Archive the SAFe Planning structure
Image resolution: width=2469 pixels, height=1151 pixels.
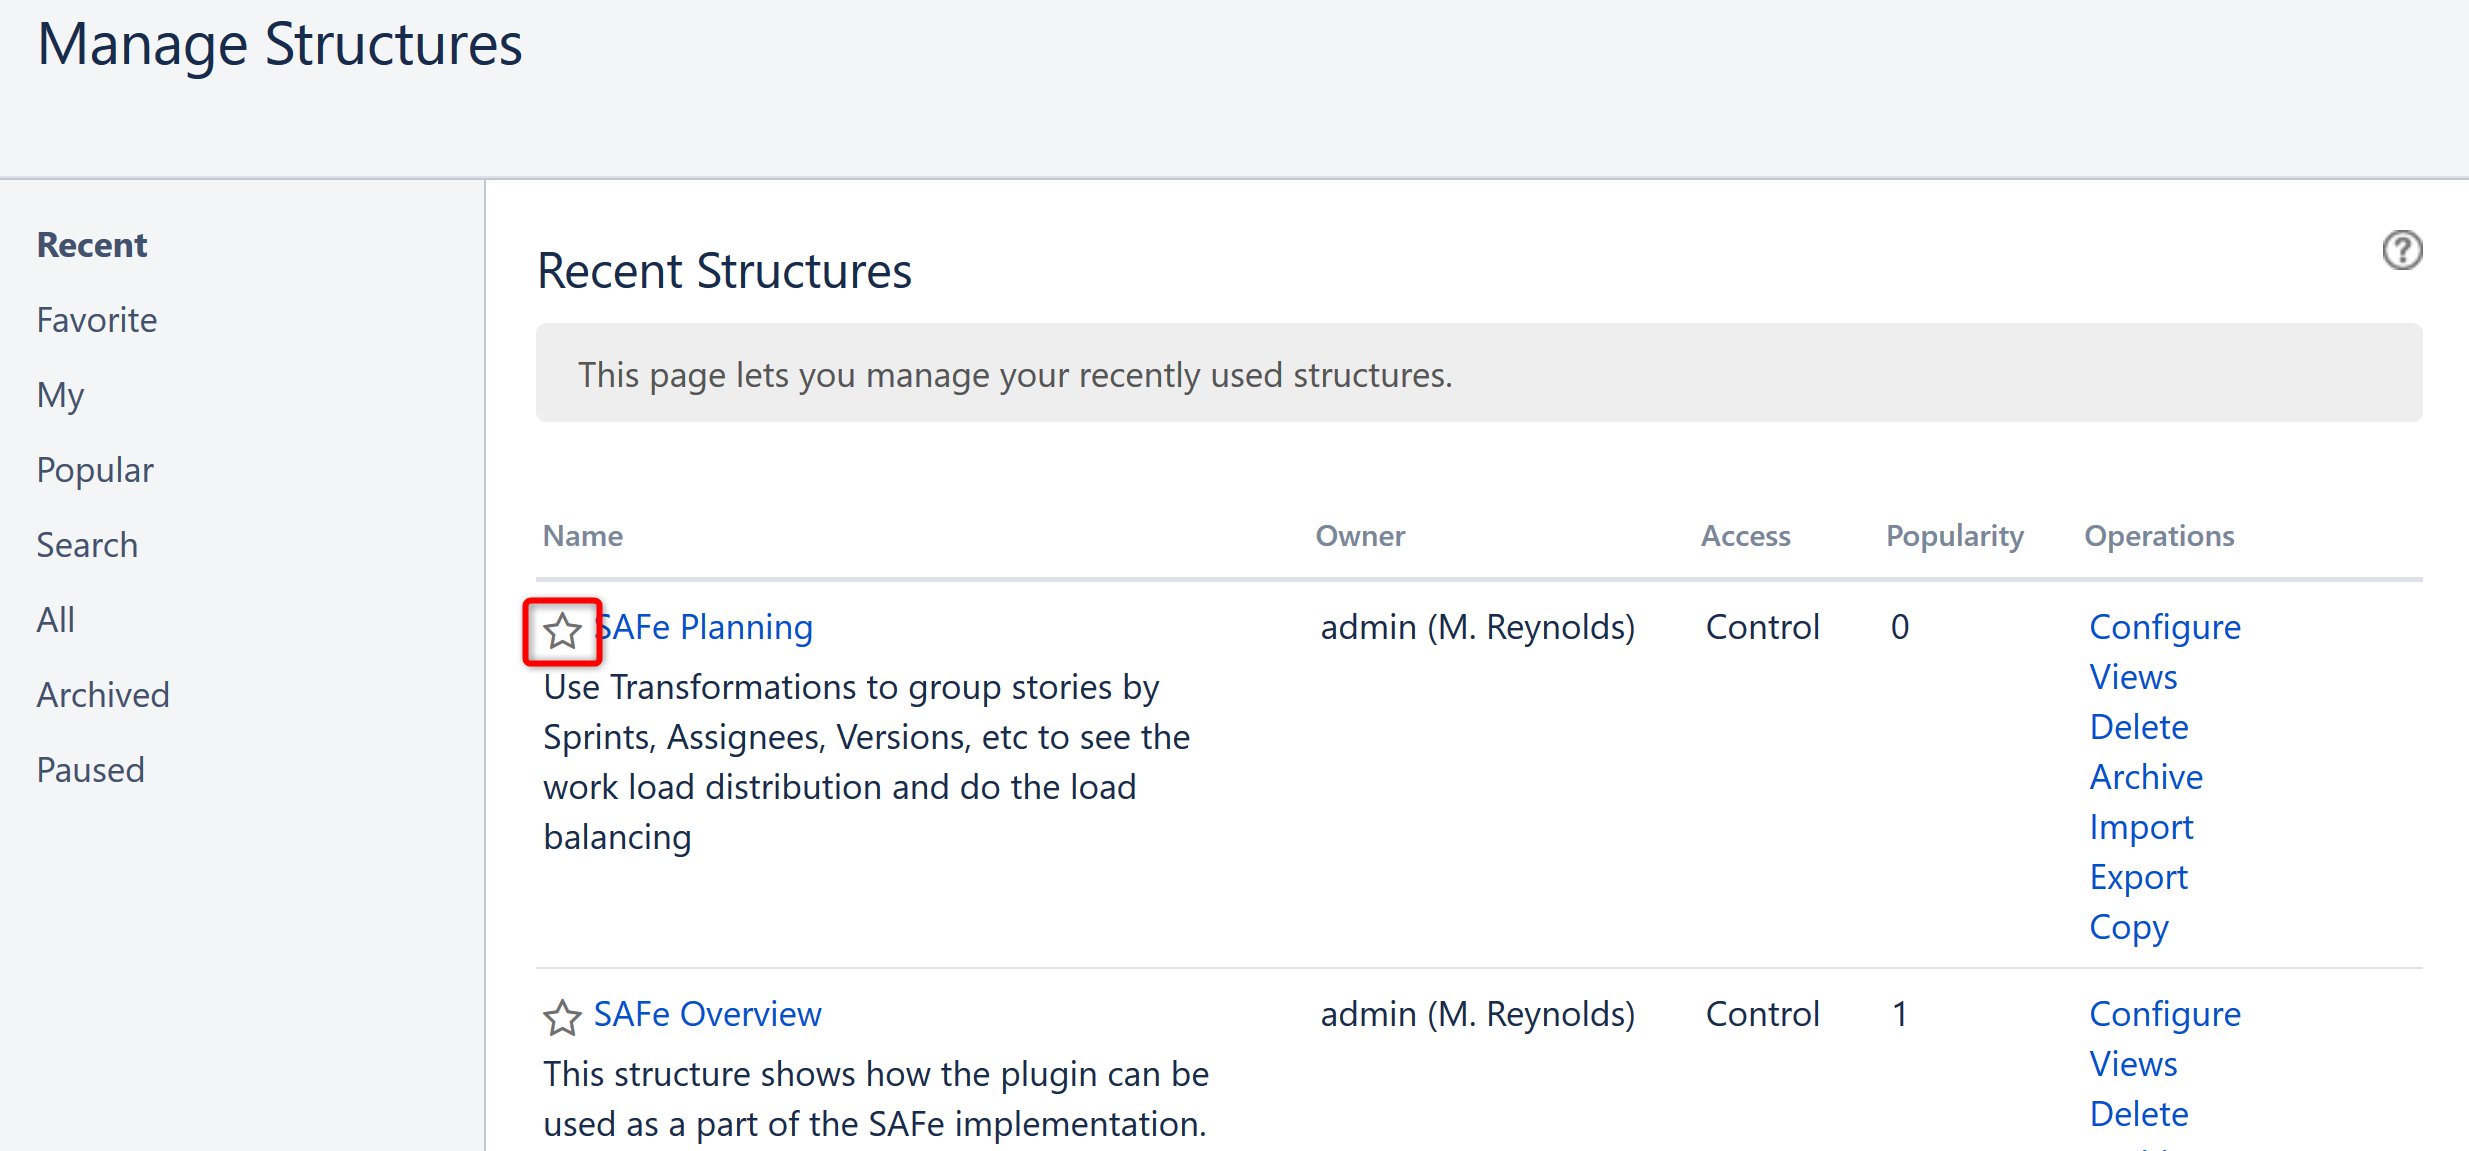tap(2145, 777)
